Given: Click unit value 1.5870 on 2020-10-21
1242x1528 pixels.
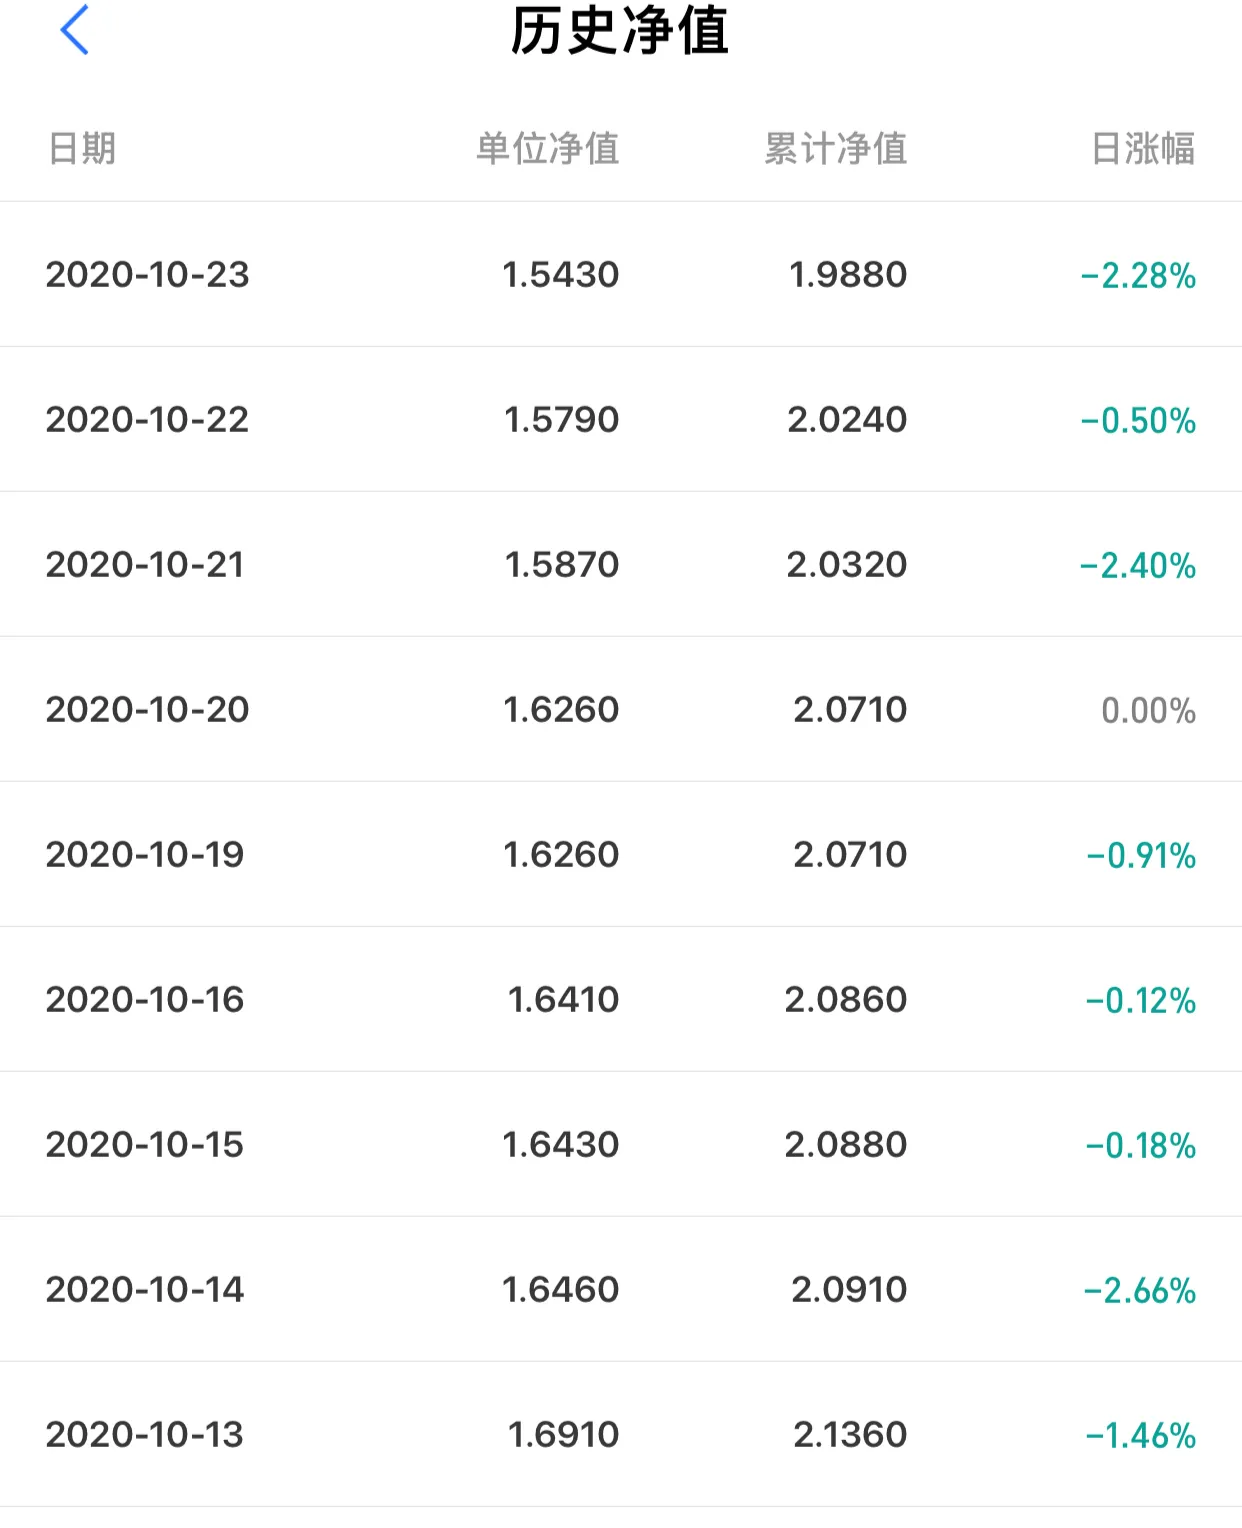Looking at the screenshot, I should coord(562,564).
